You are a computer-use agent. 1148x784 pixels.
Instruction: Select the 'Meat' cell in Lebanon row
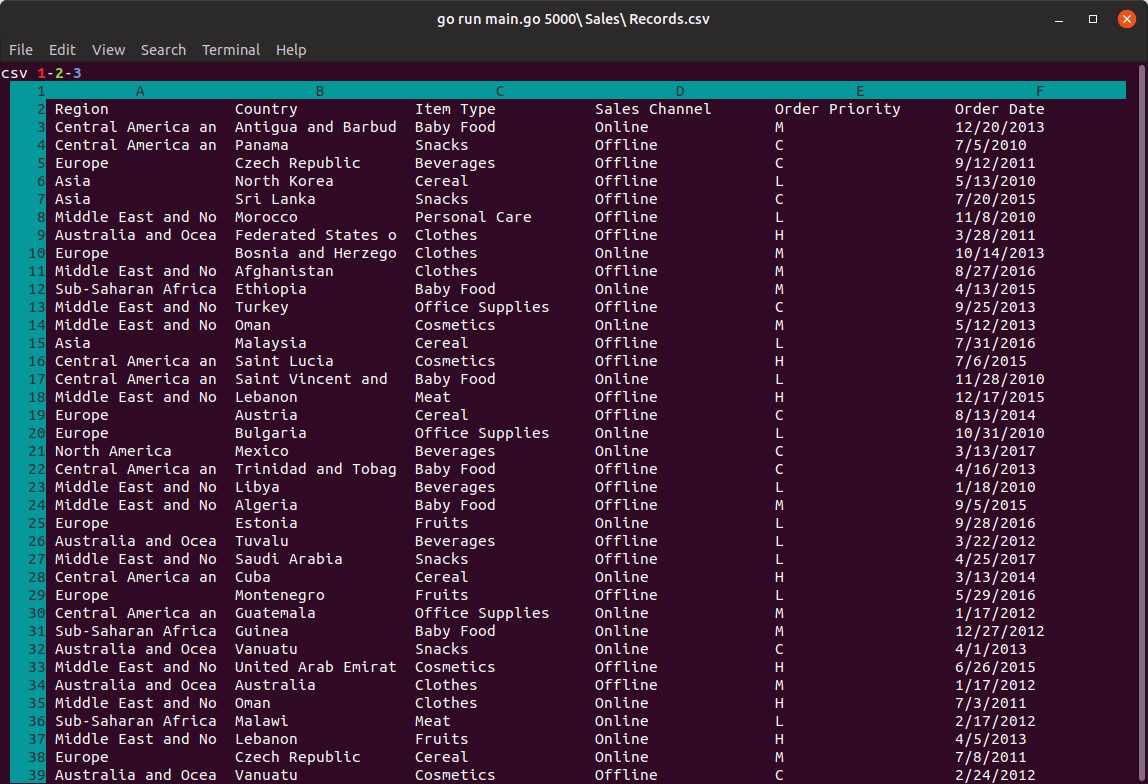point(433,397)
